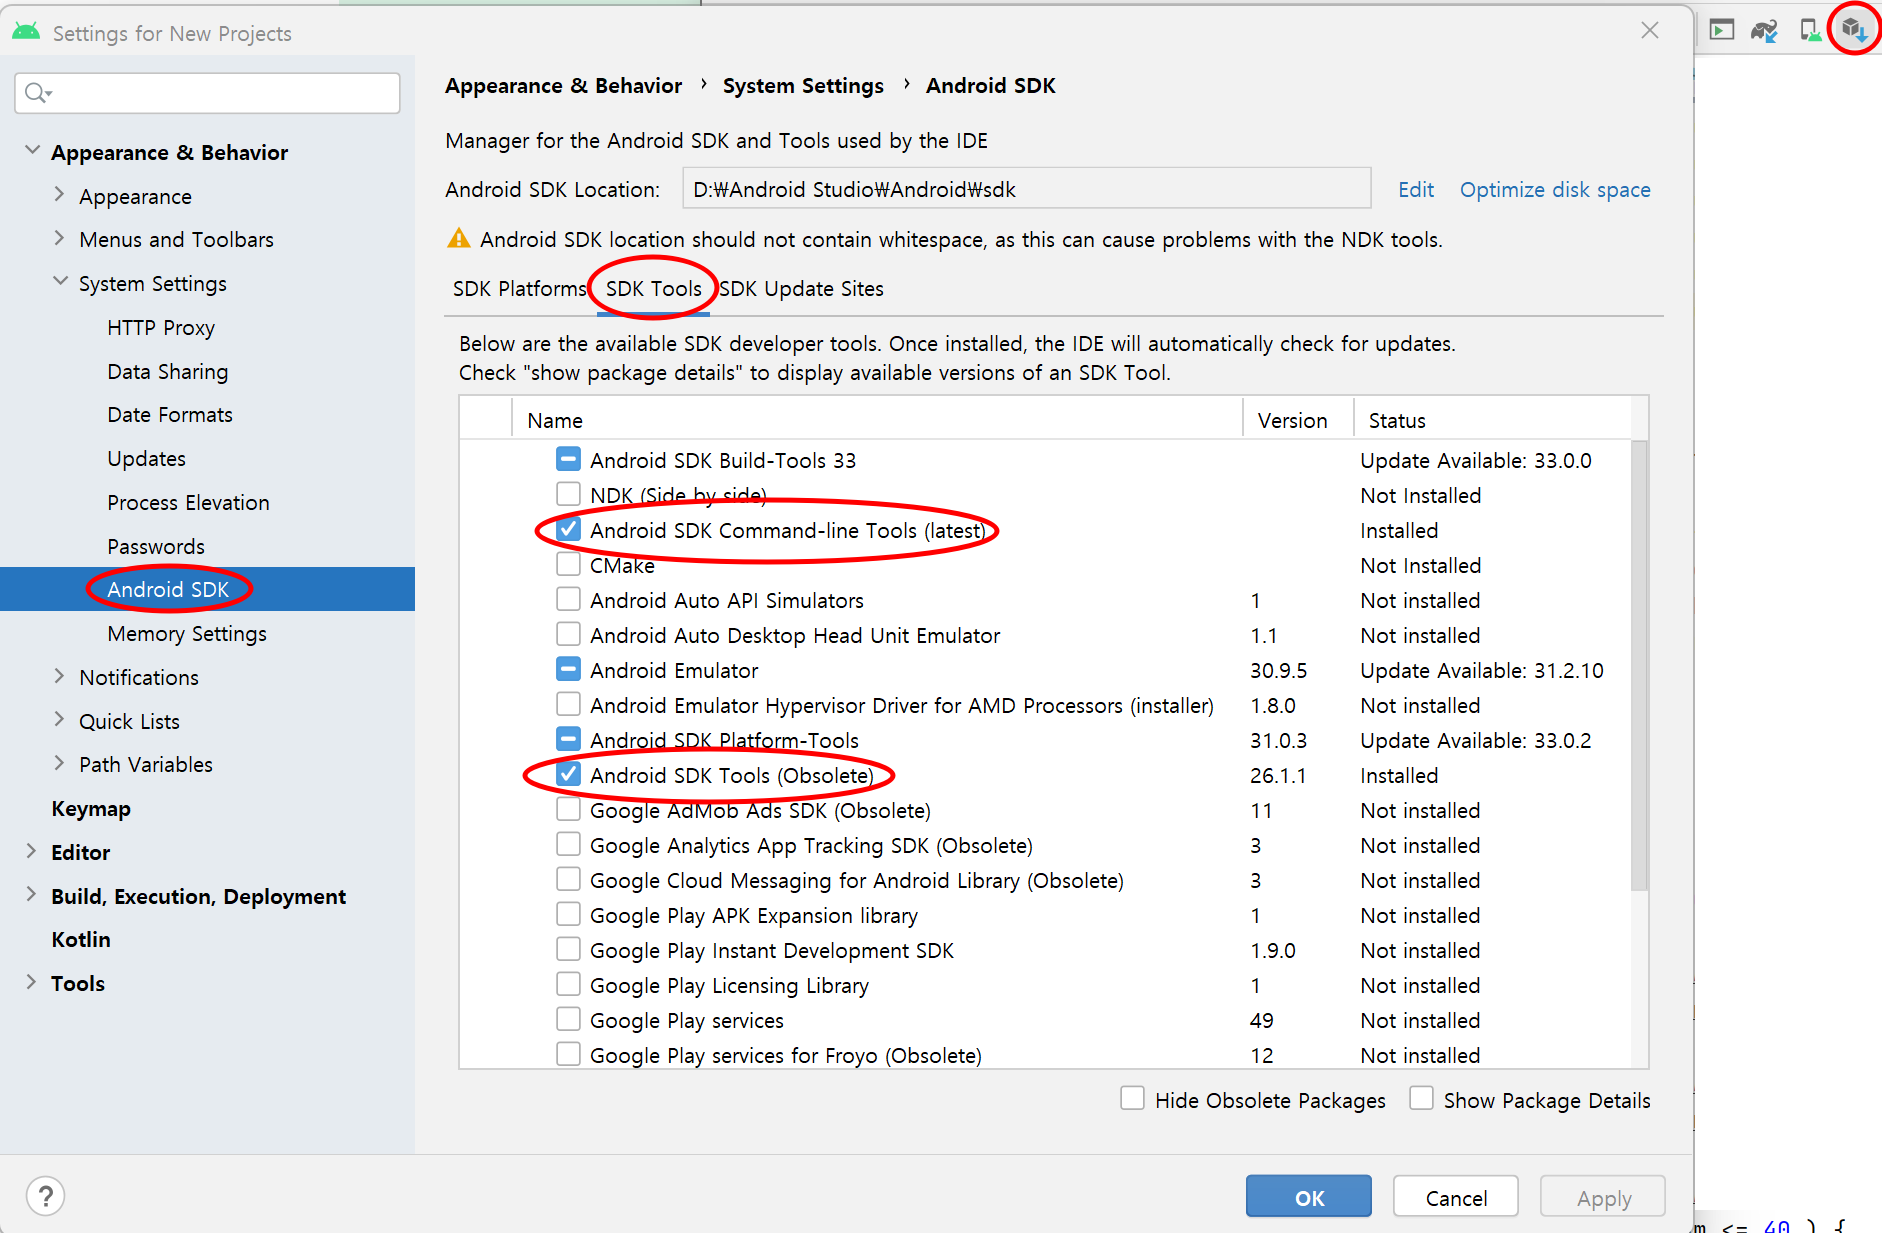Check Emulator Hypervisor Driver for AMD Processors
1882x1233 pixels.
tap(568, 704)
